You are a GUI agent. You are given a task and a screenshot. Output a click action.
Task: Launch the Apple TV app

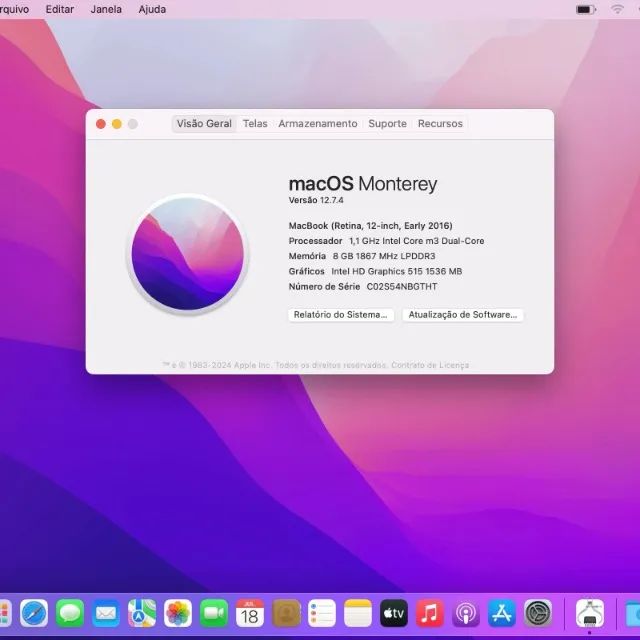394,613
